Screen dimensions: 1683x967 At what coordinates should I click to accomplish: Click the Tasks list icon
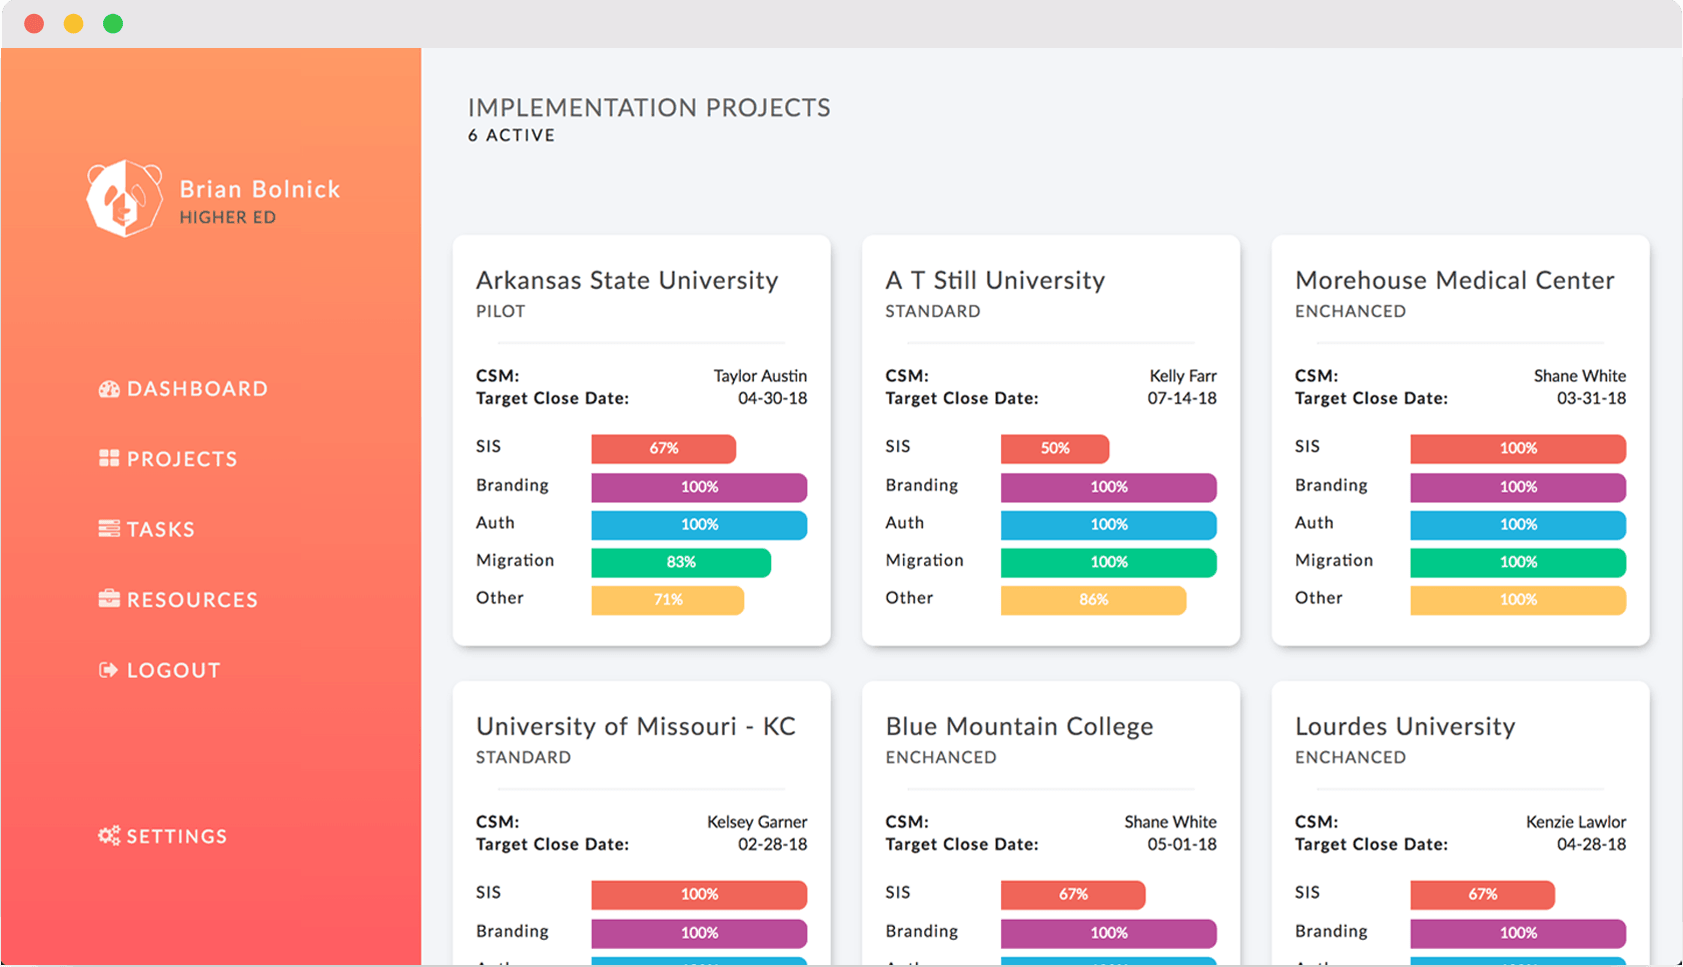tap(109, 528)
